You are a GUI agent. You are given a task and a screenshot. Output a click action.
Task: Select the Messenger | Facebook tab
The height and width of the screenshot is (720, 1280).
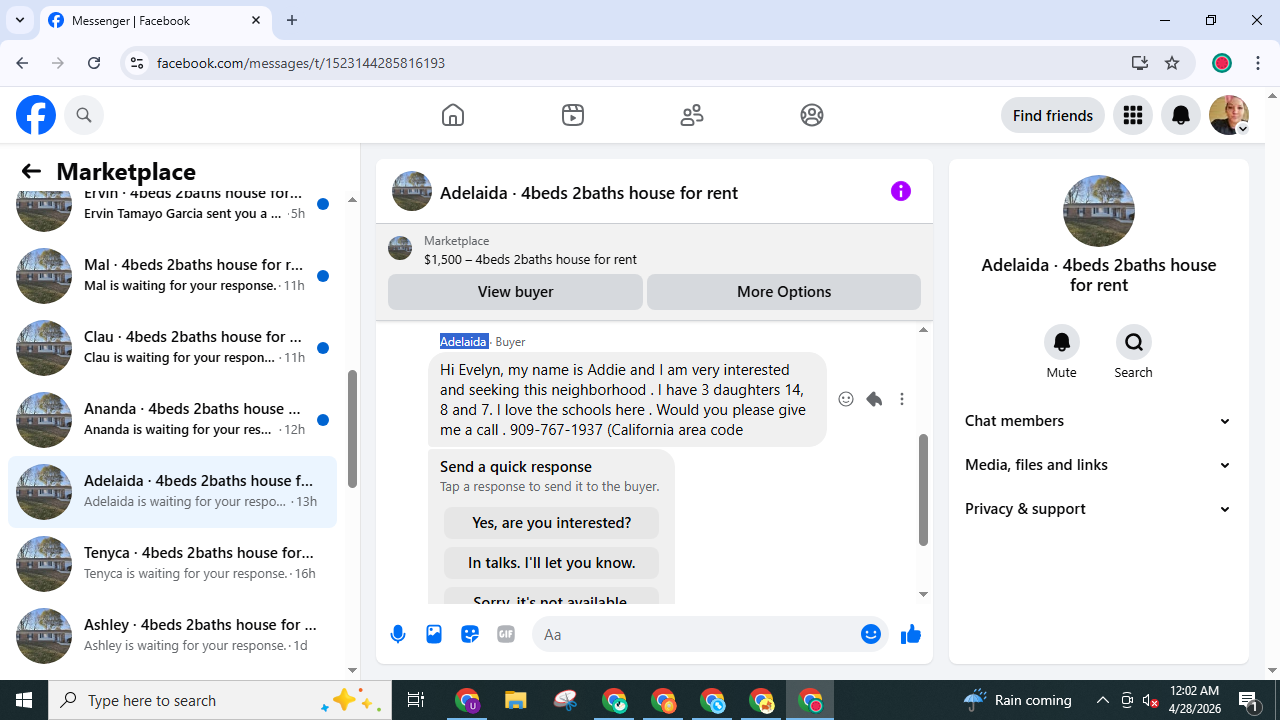point(155,20)
